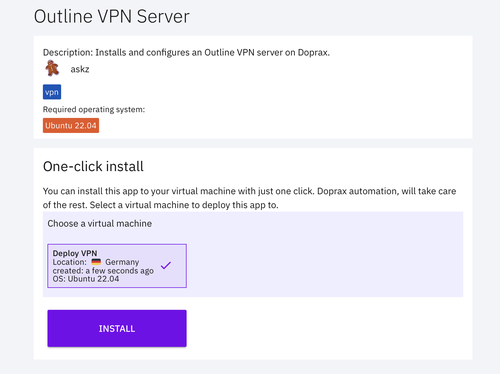Click the description text mentioning Doprax

point(186,53)
